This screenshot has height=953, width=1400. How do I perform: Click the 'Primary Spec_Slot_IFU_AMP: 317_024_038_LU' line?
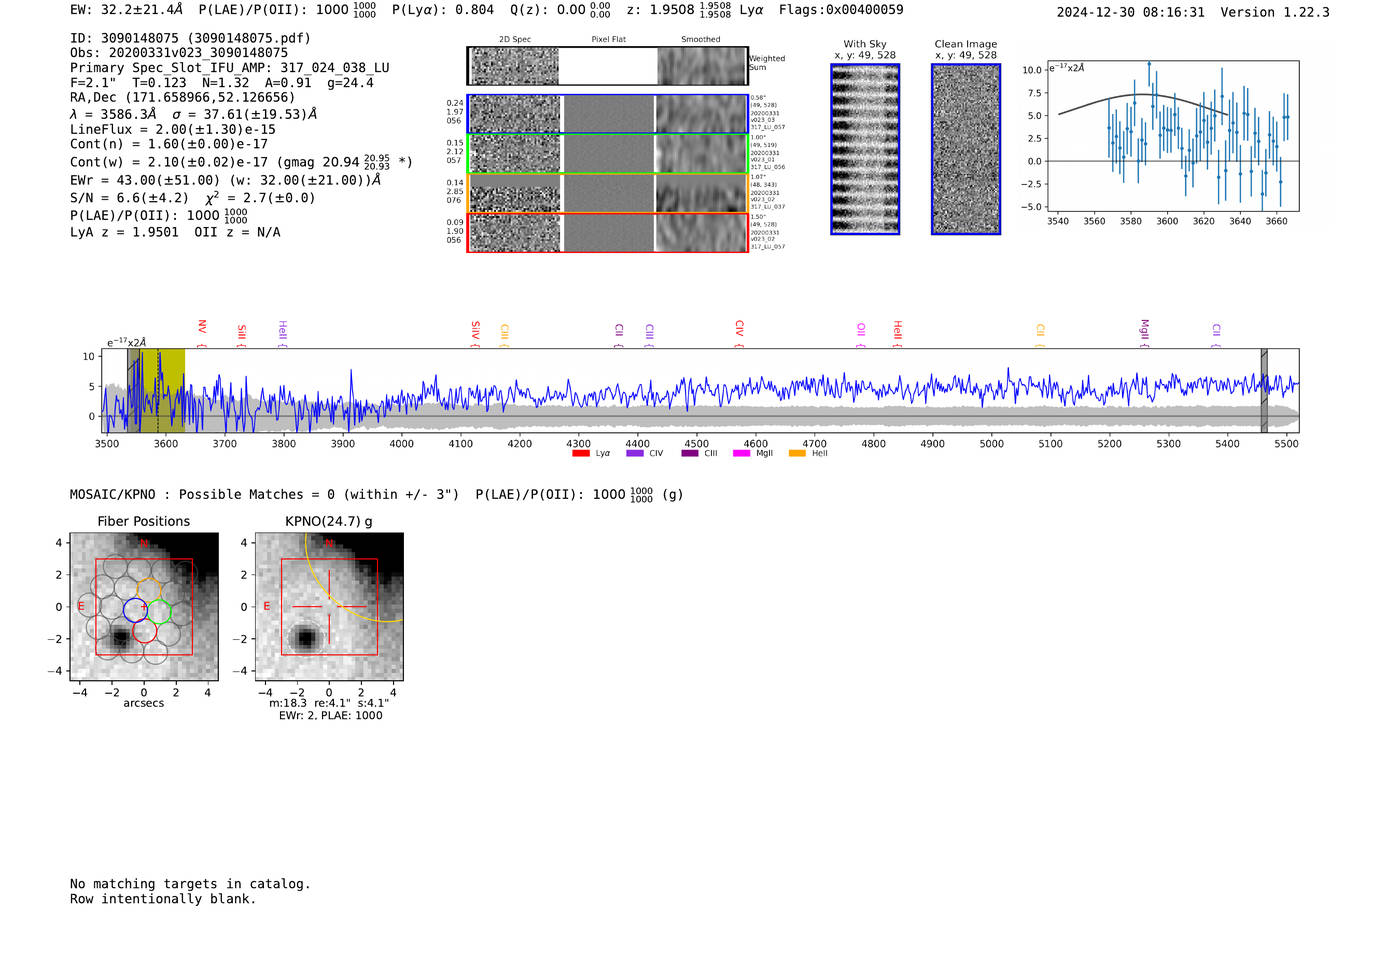coord(230,68)
